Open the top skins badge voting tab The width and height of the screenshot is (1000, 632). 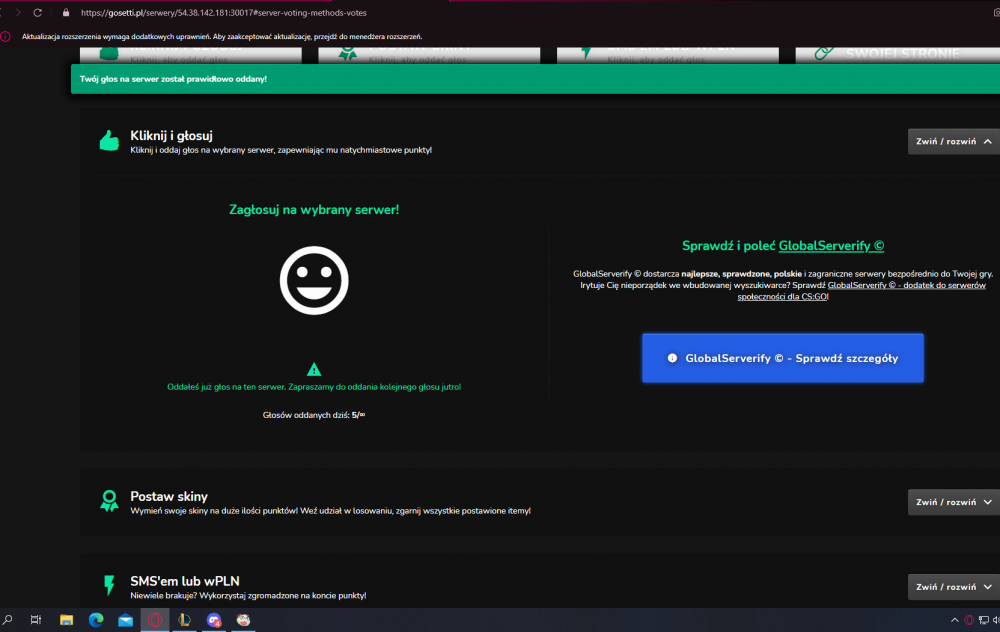(429, 55)
